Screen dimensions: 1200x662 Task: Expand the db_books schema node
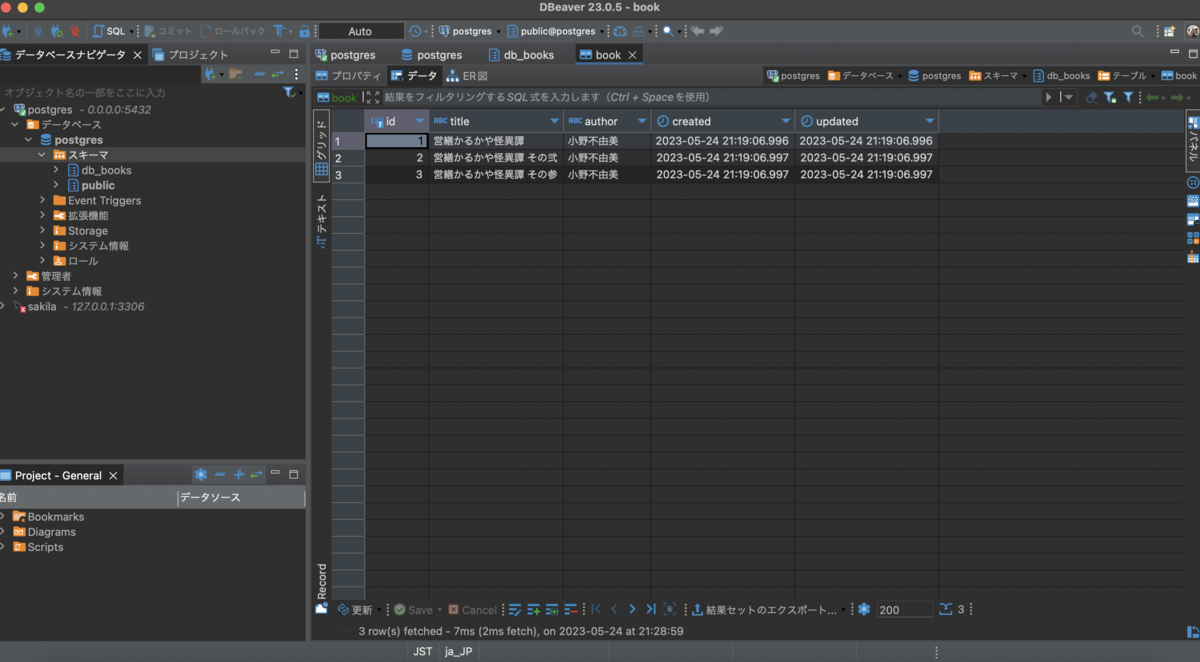pyautogui.click(x=57, y=170)
